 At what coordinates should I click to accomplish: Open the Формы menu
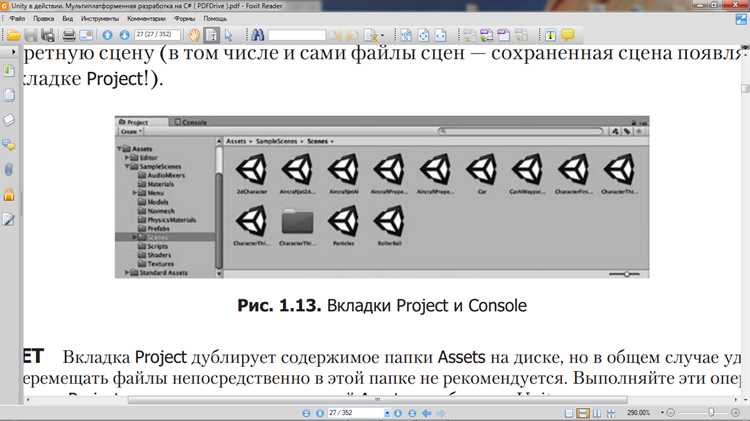click(x=185, y=19)
